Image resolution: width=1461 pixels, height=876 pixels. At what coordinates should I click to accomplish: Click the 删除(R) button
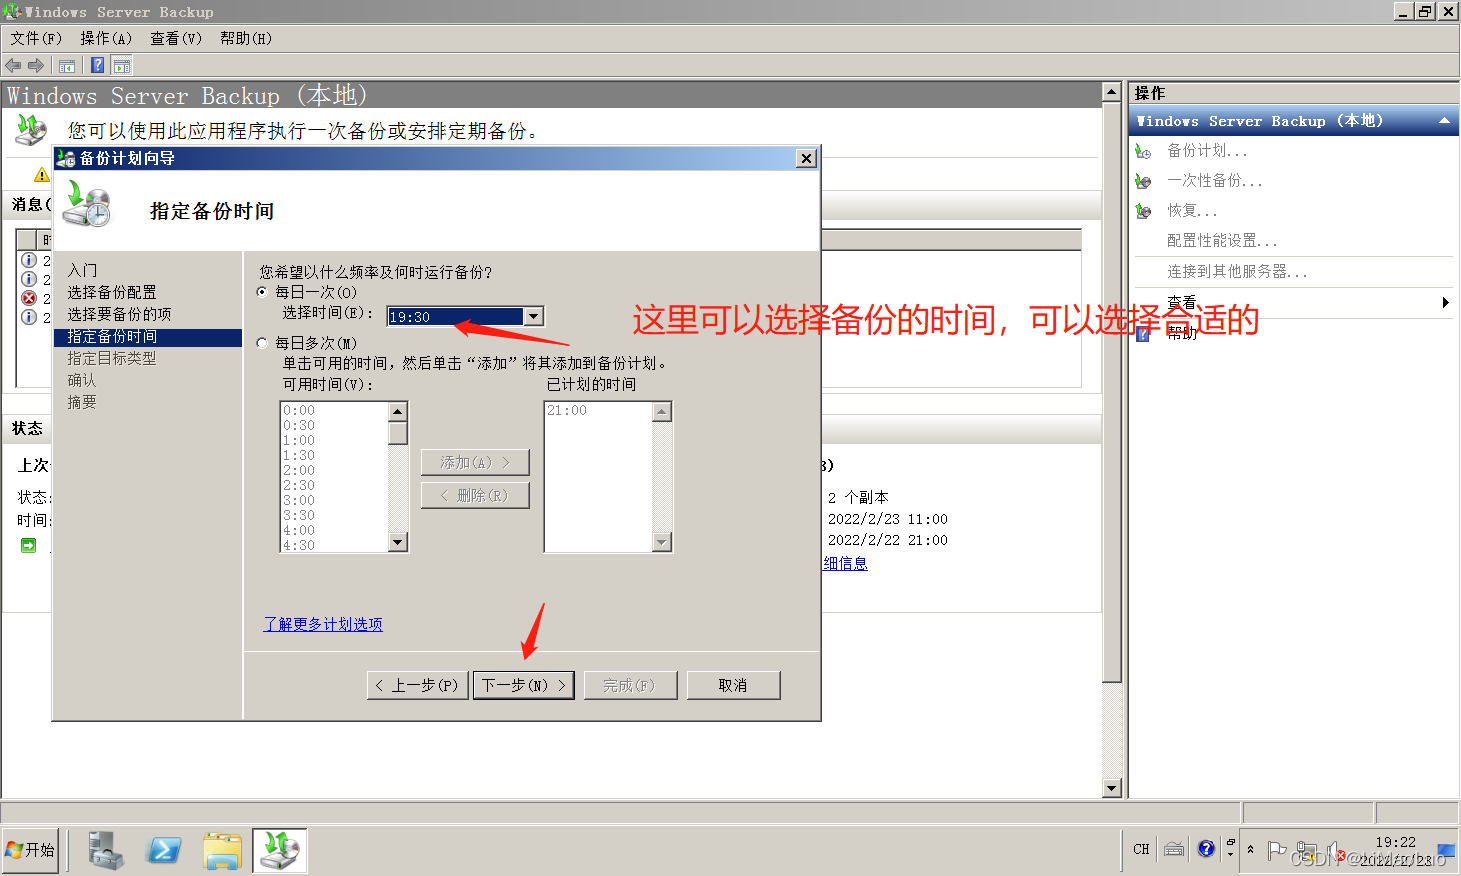[475, 495]
